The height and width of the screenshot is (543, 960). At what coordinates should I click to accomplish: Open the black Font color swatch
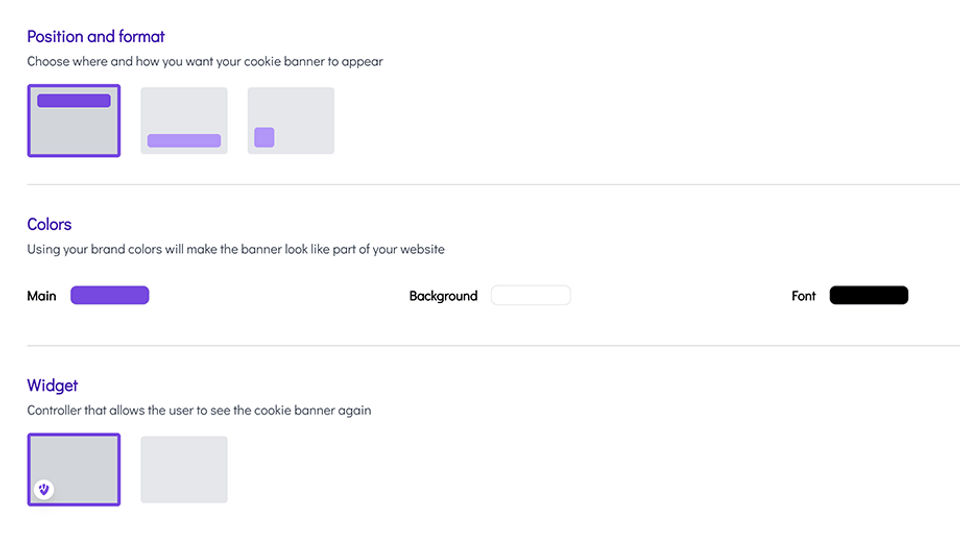click(x=869, y=295)
